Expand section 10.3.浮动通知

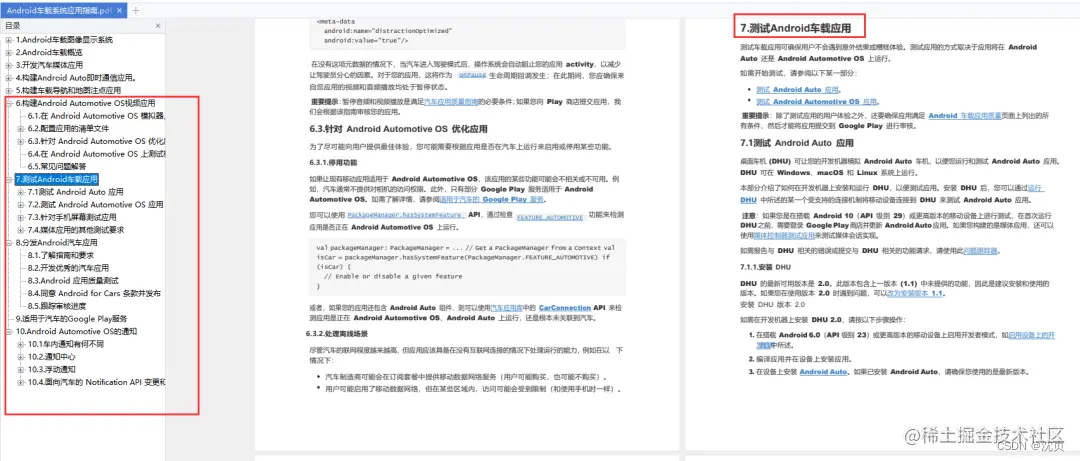click(21, 369)
